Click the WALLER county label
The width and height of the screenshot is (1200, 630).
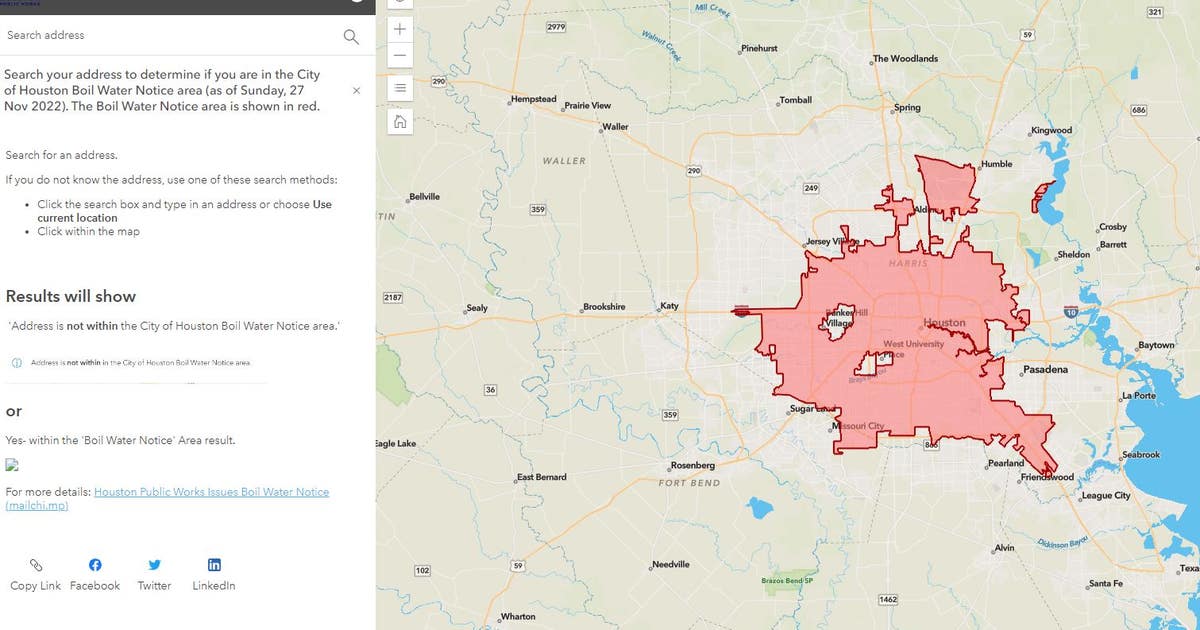[564, 160]
